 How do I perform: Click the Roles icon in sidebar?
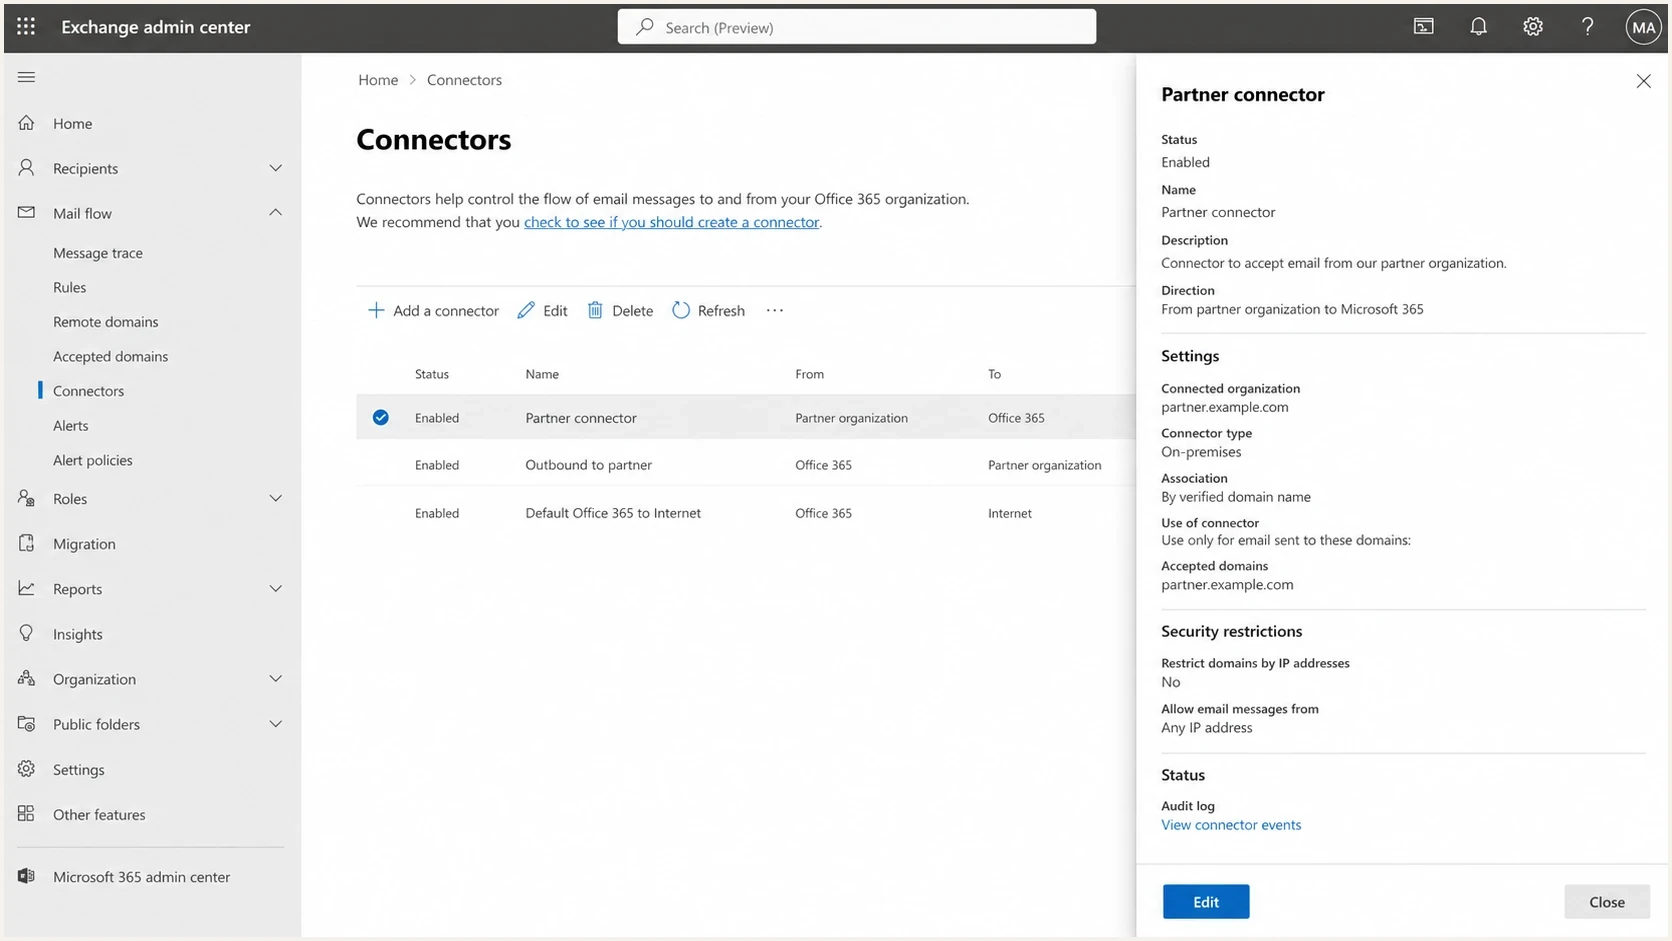point(27,498)
